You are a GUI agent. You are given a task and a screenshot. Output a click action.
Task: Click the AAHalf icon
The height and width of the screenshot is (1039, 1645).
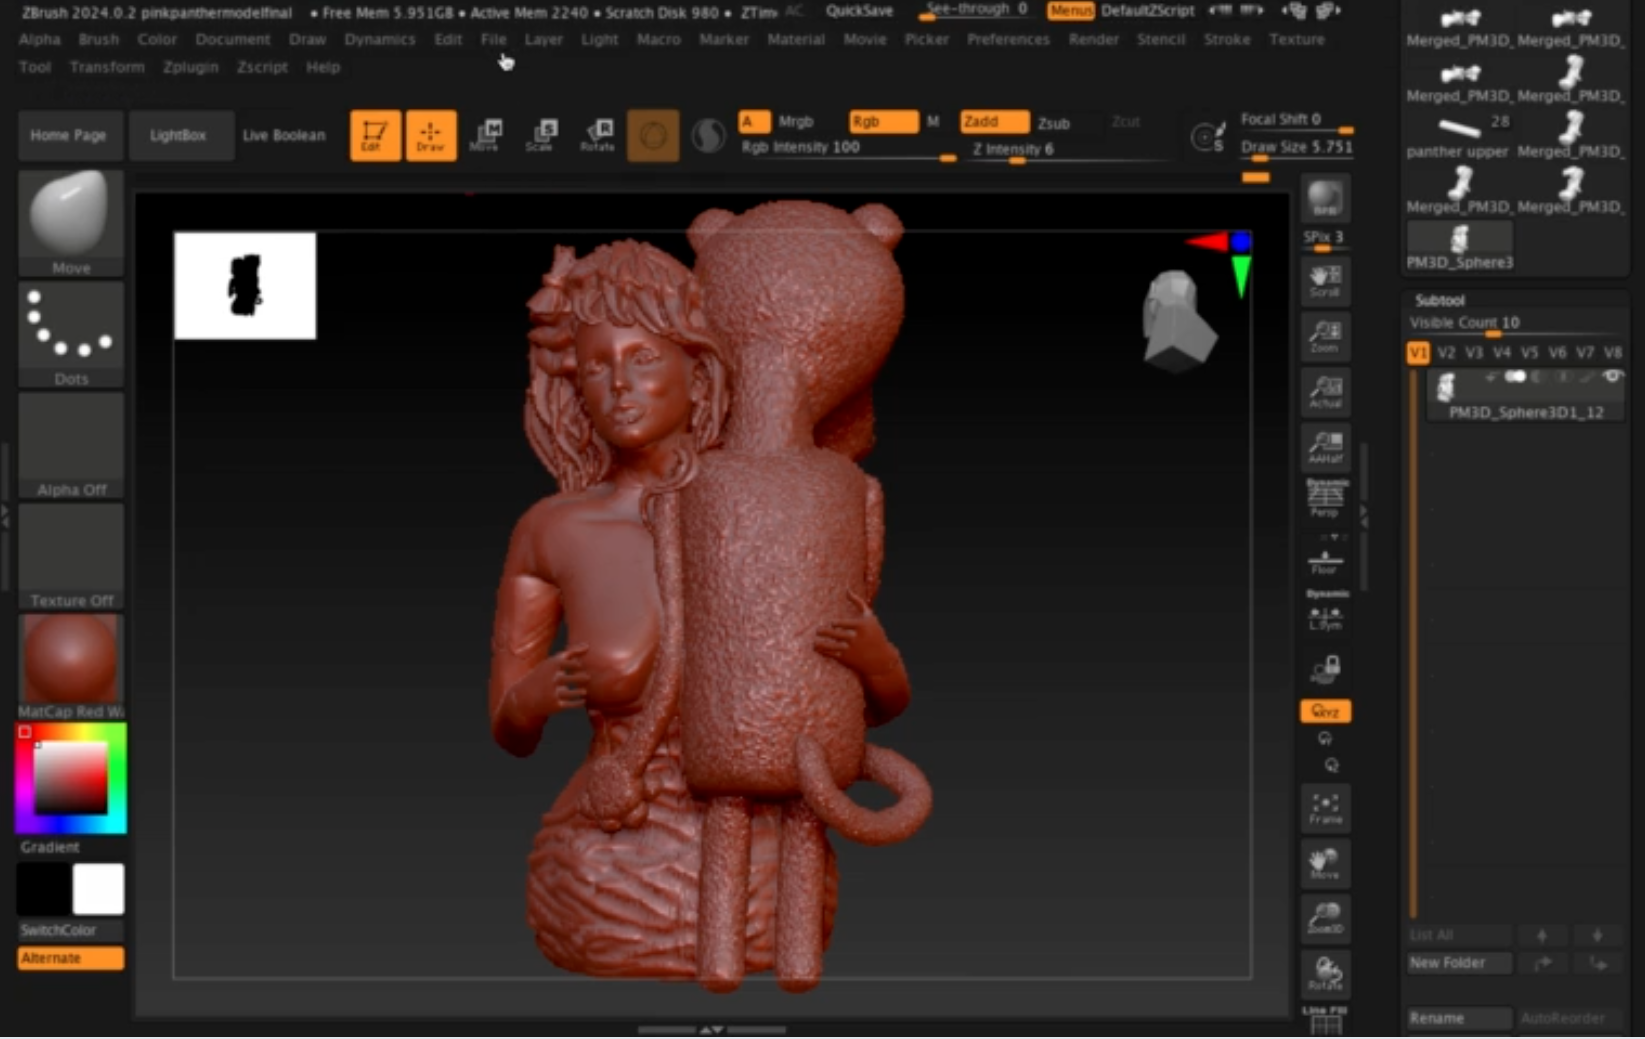[x=1325, y=446]
